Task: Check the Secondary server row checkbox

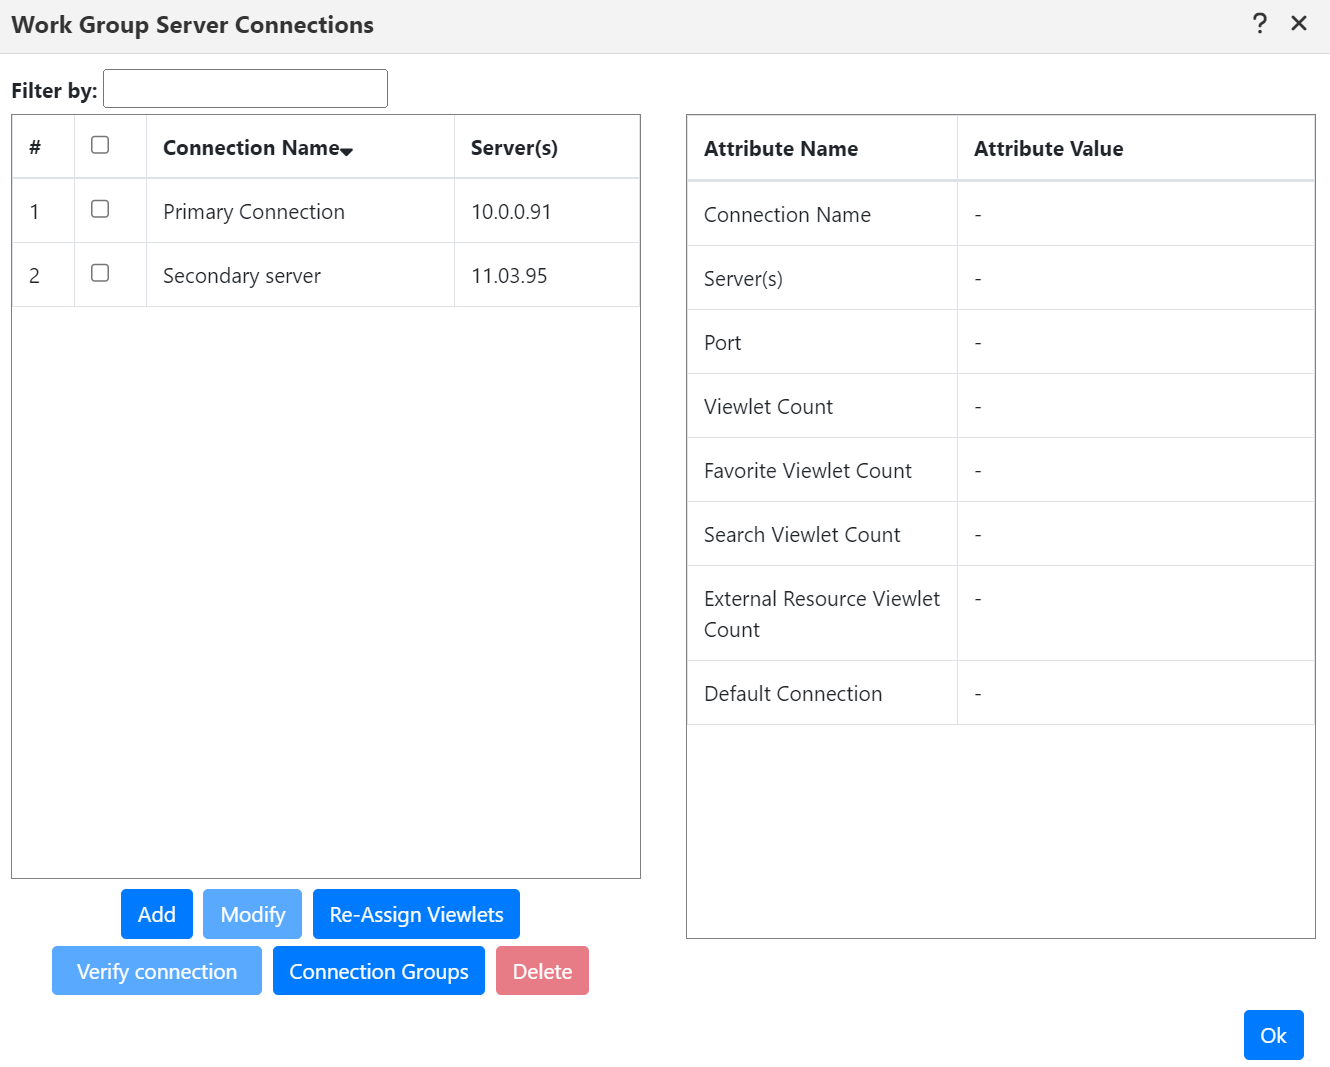Action: 100,273
